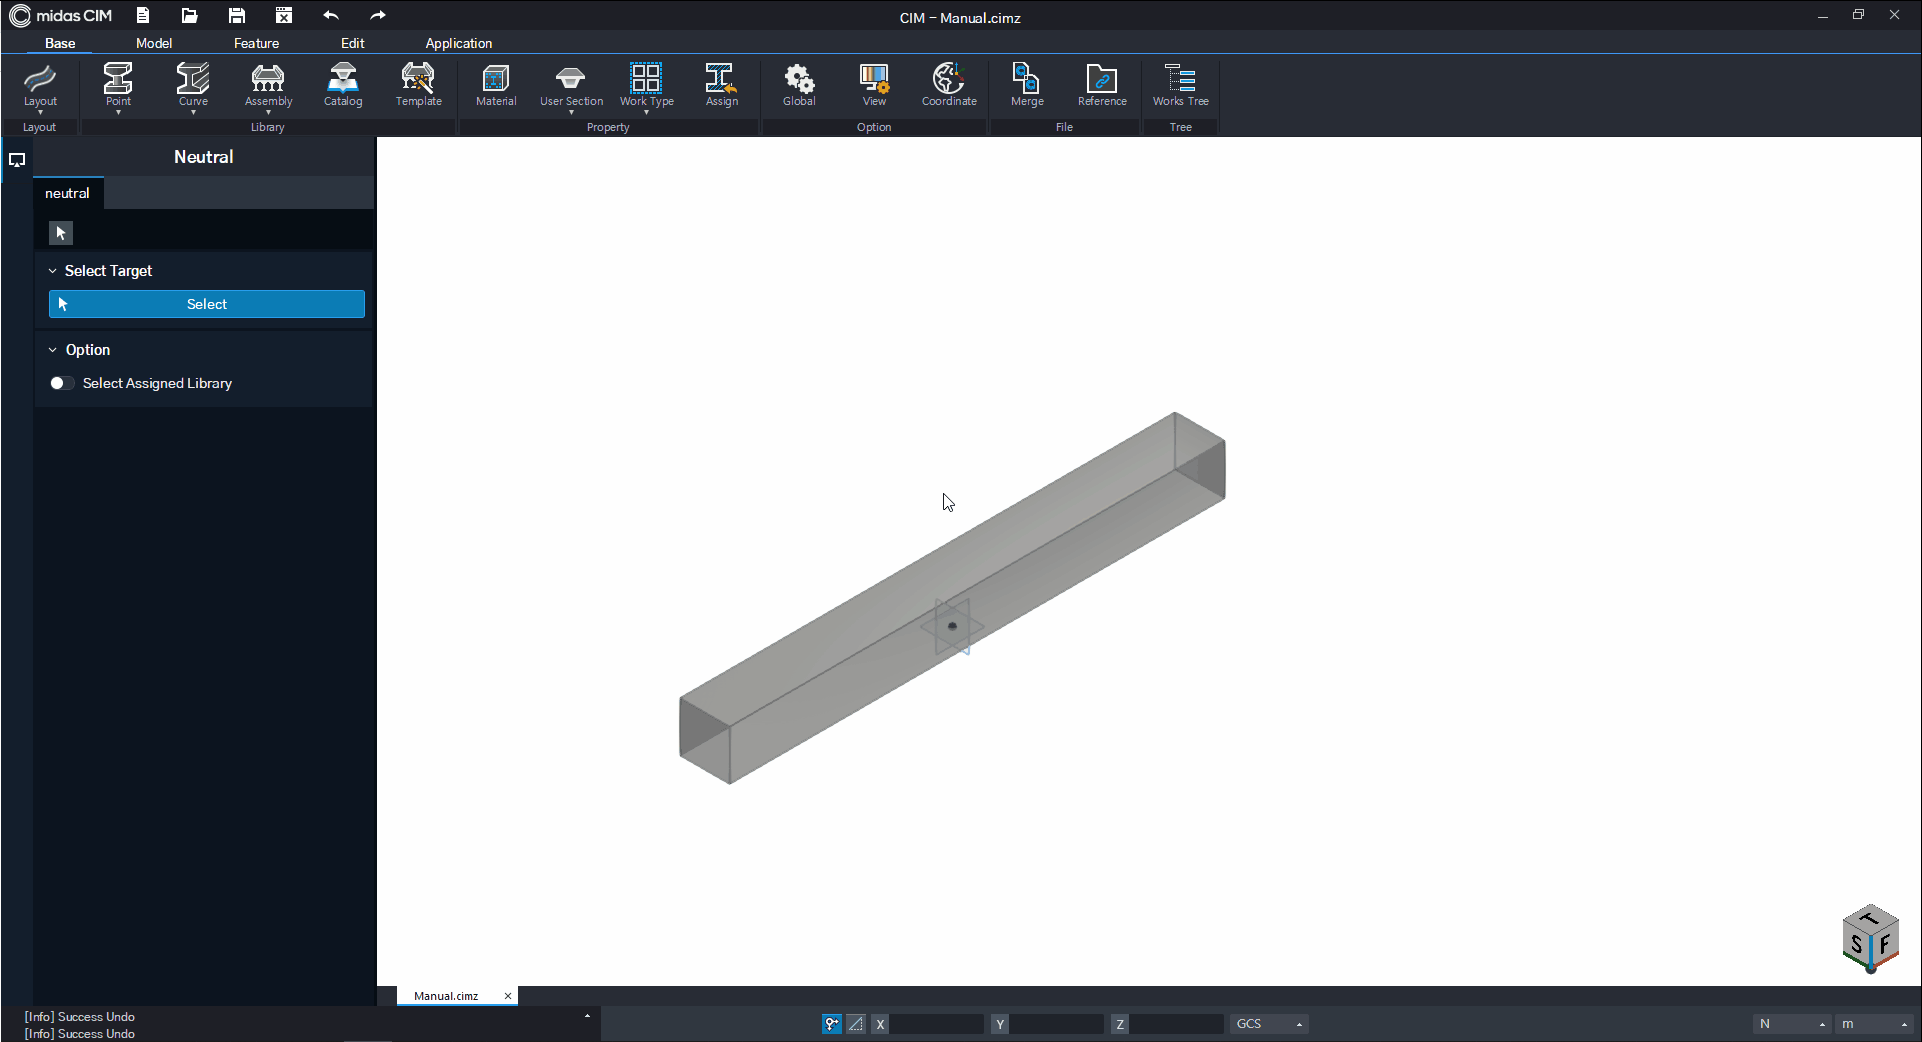The image size is (1922, 1042).
Task: Click the close-file icon beside Save
Action: click(x=284, y=15)
